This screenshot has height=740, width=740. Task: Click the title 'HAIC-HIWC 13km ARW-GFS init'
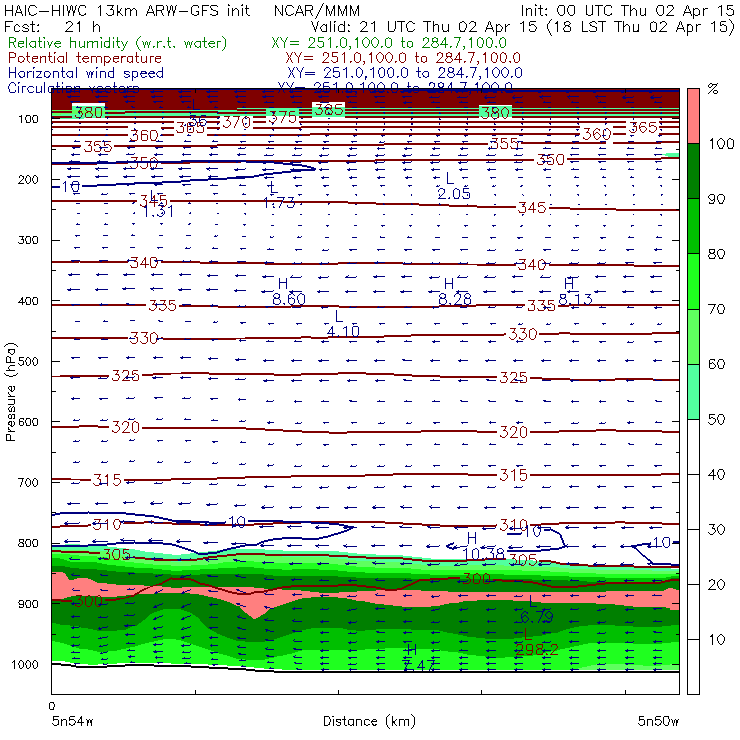coord(127,10)
